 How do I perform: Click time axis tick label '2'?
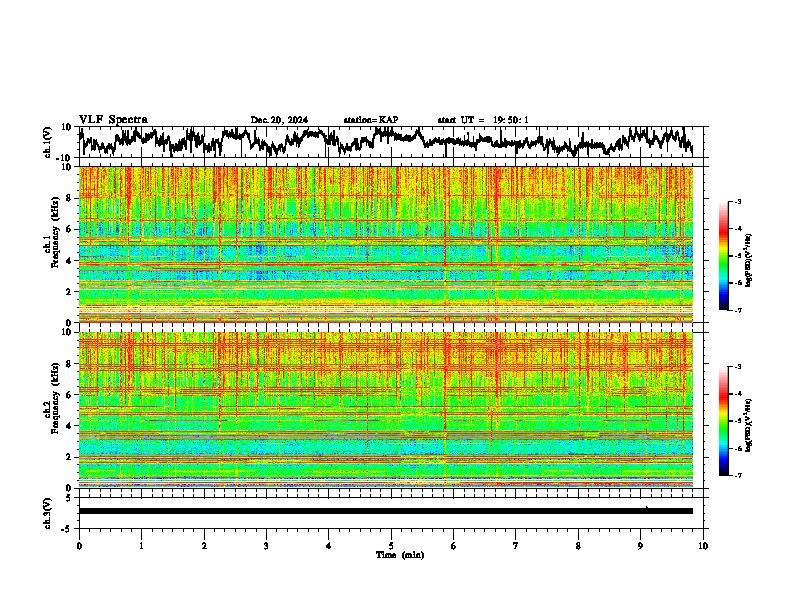click(204, 546)
